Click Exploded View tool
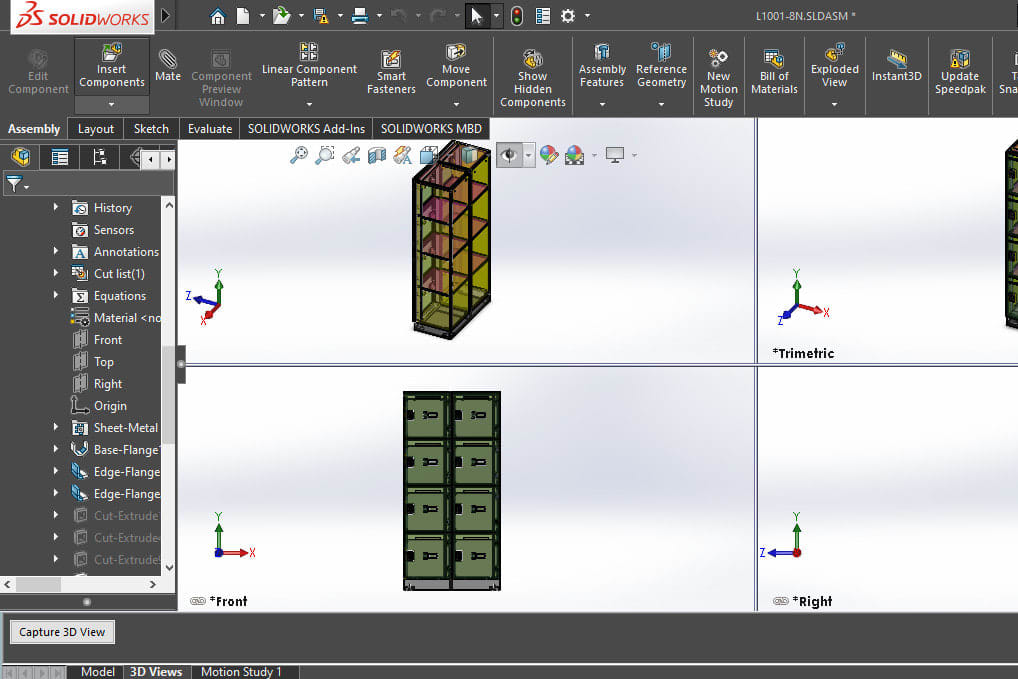This screenshot has width=1018, height=679. (834, 66)
